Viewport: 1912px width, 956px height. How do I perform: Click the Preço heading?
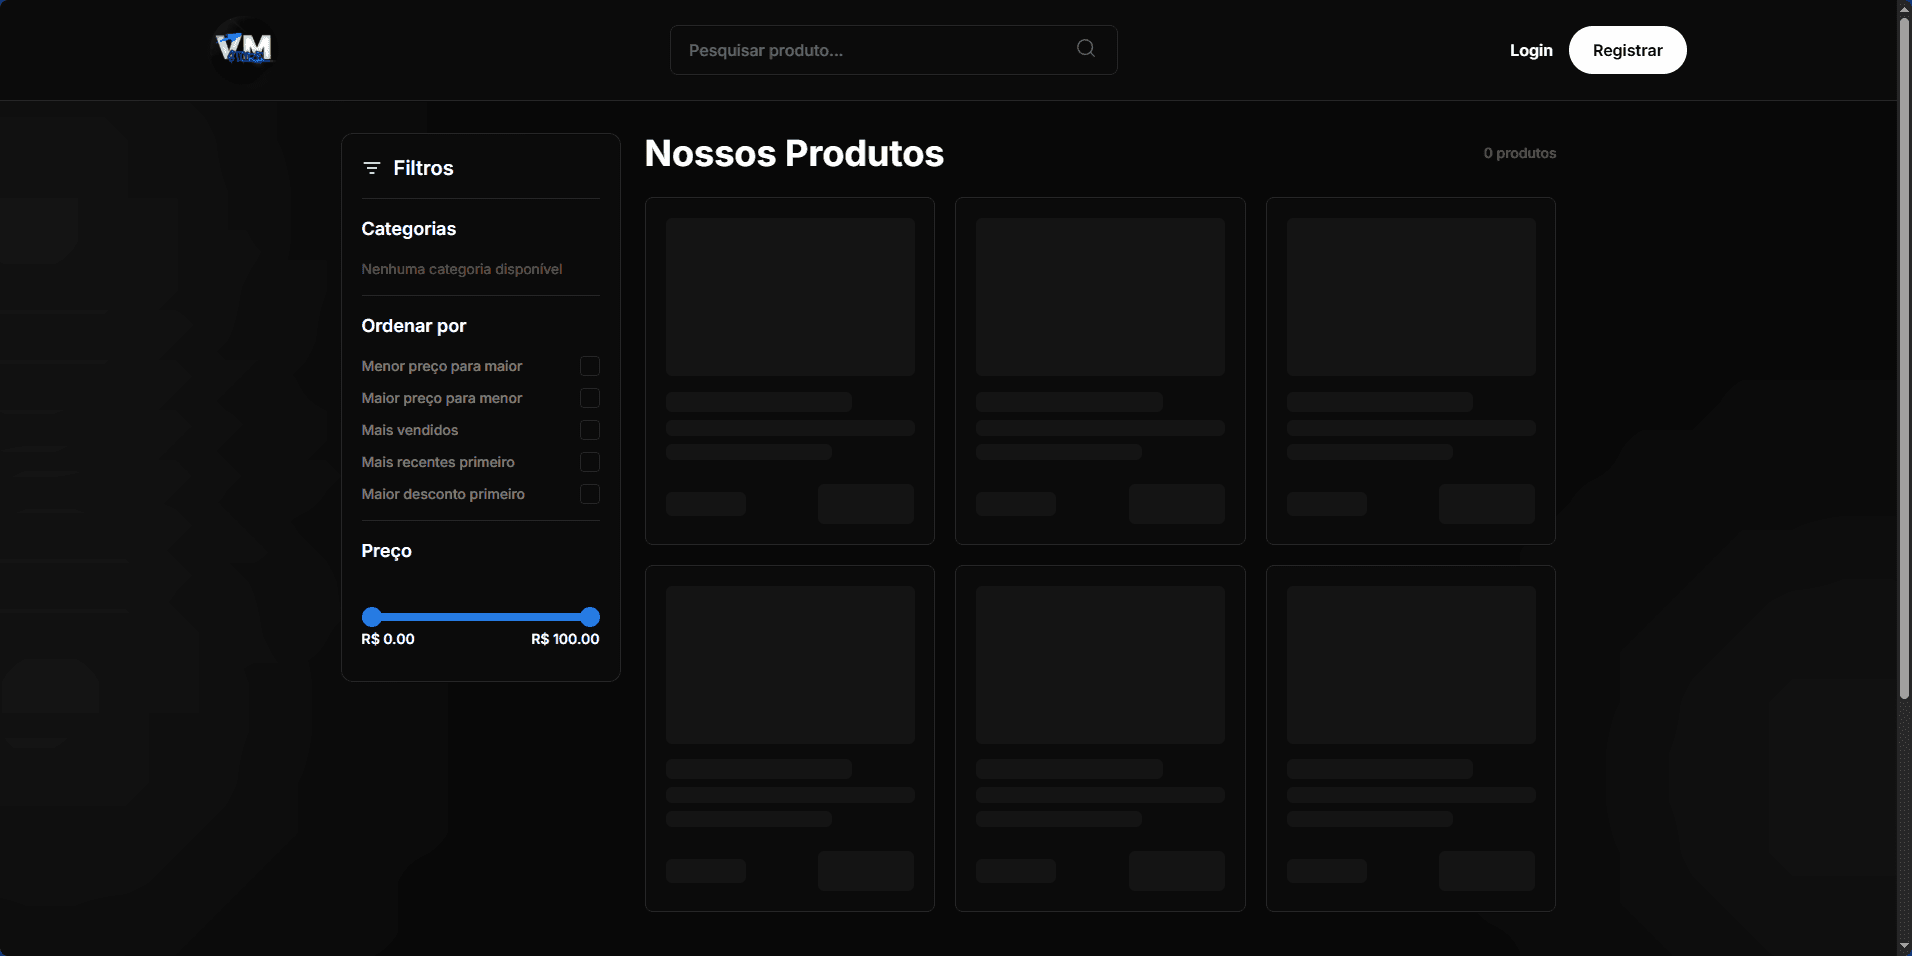point(387,551)
